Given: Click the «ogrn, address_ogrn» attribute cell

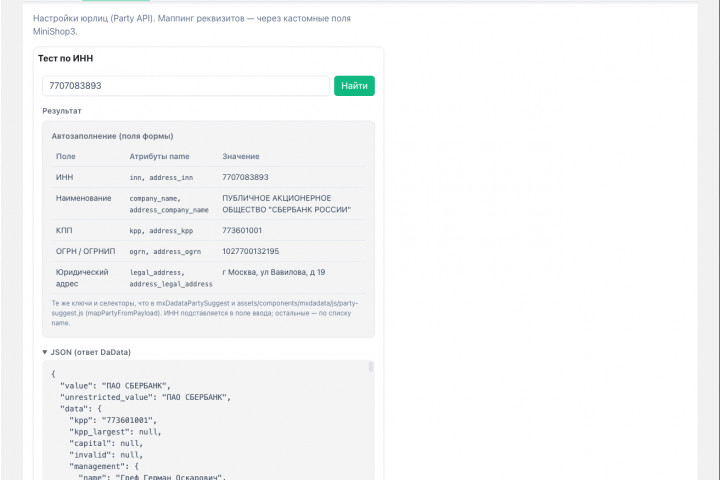Looking at the screenshot, I should point(165,251).
